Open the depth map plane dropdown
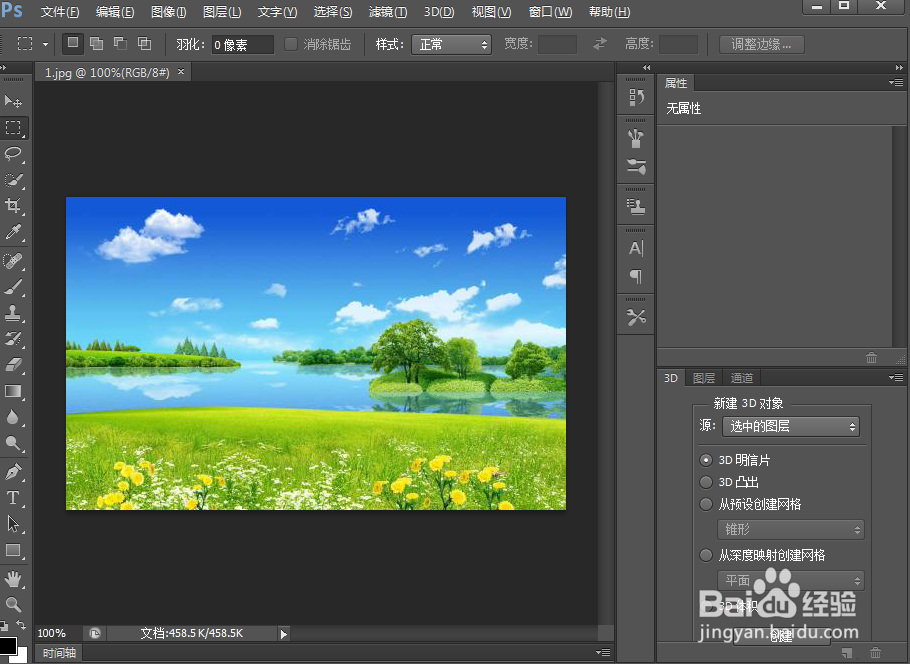Image resolution: width=910 pixels, height=664 pixels. coord(790,580)
